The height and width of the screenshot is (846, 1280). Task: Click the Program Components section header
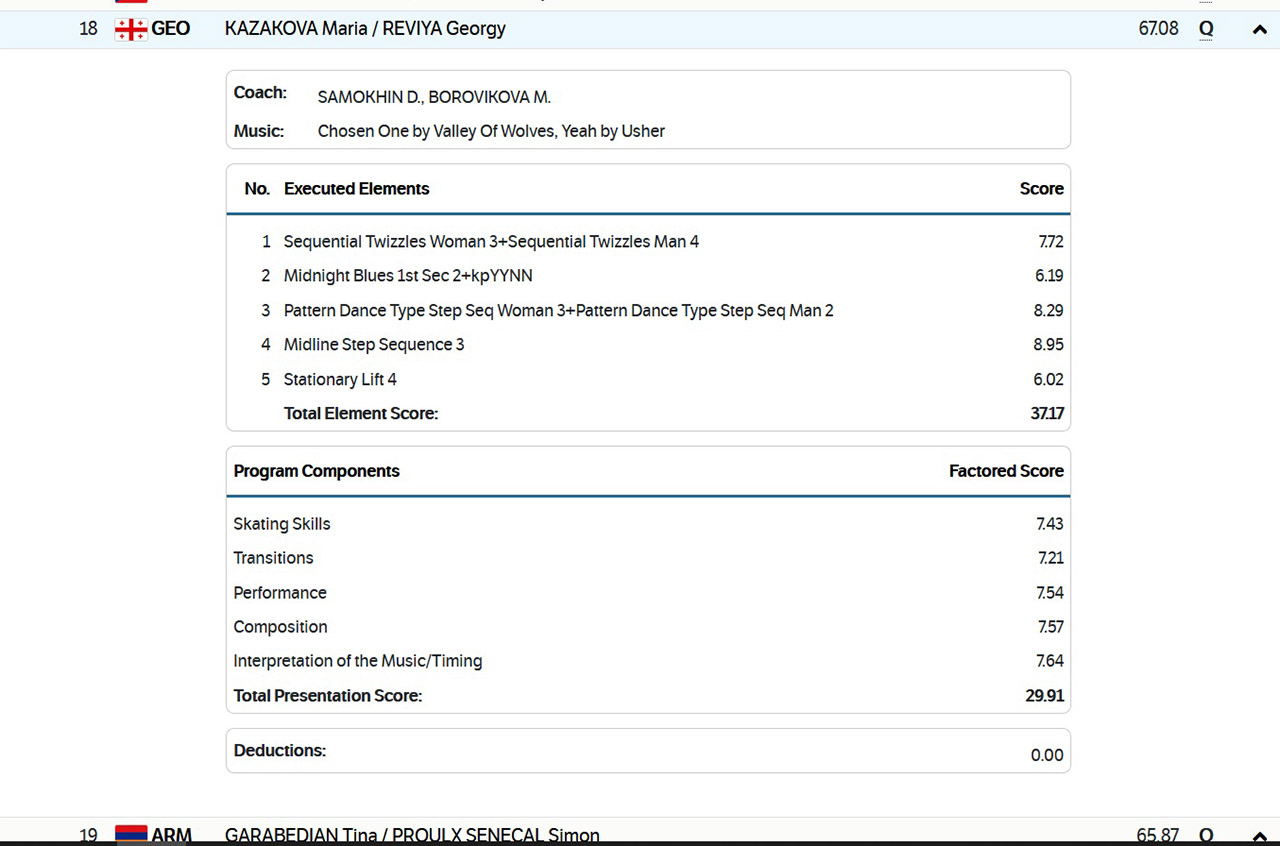[x=316, y=471]
